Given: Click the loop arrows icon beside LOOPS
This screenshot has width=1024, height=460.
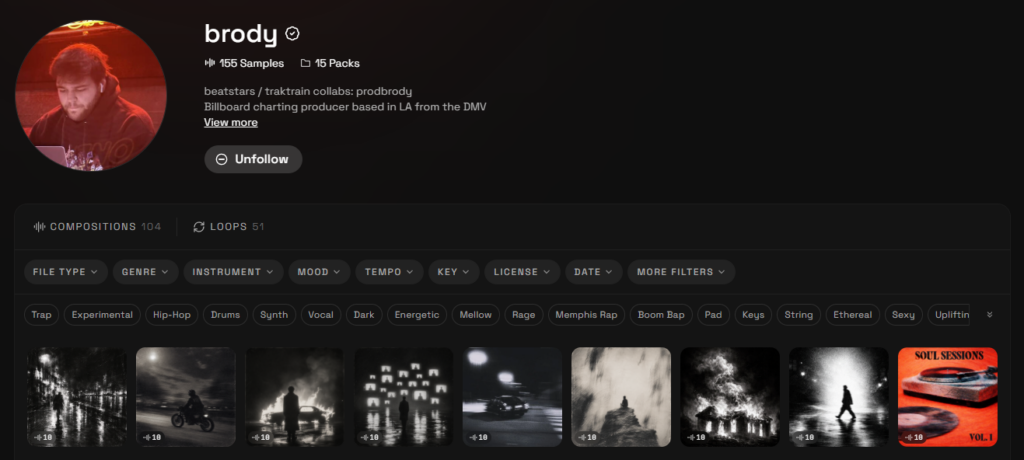Looking at the screenshot, I should tap(199, 227).
